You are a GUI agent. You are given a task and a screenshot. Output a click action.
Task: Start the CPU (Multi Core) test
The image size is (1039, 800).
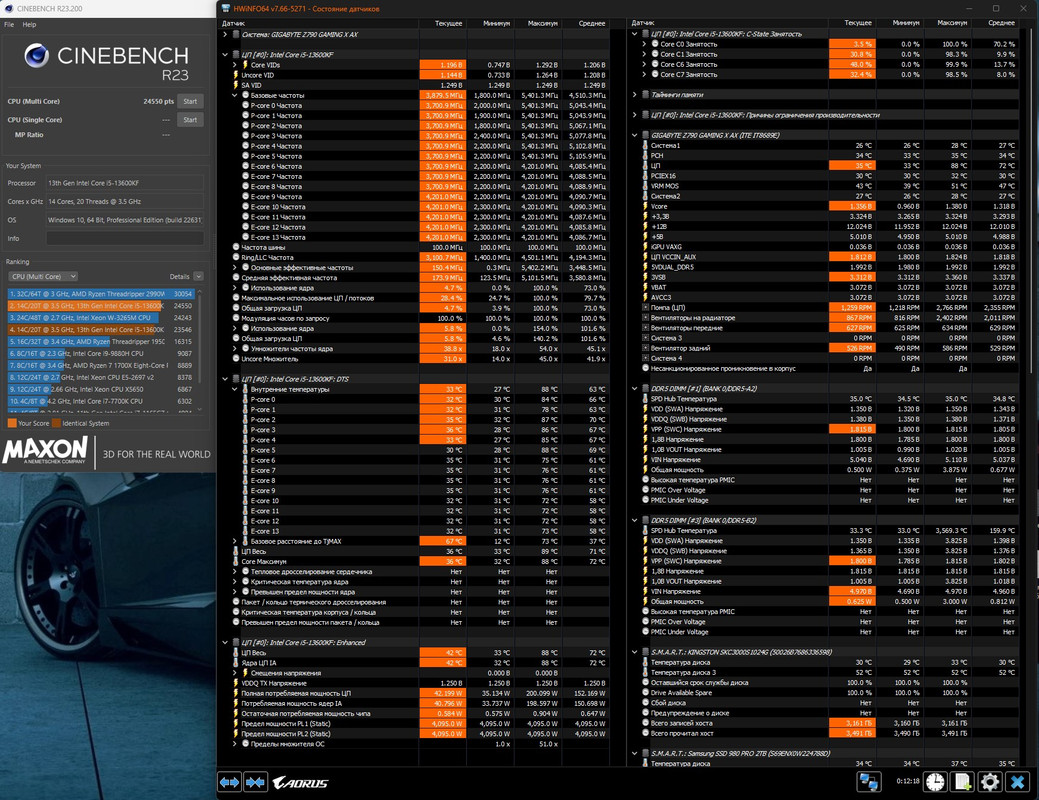pyautogui.click(x=190, y=101)
